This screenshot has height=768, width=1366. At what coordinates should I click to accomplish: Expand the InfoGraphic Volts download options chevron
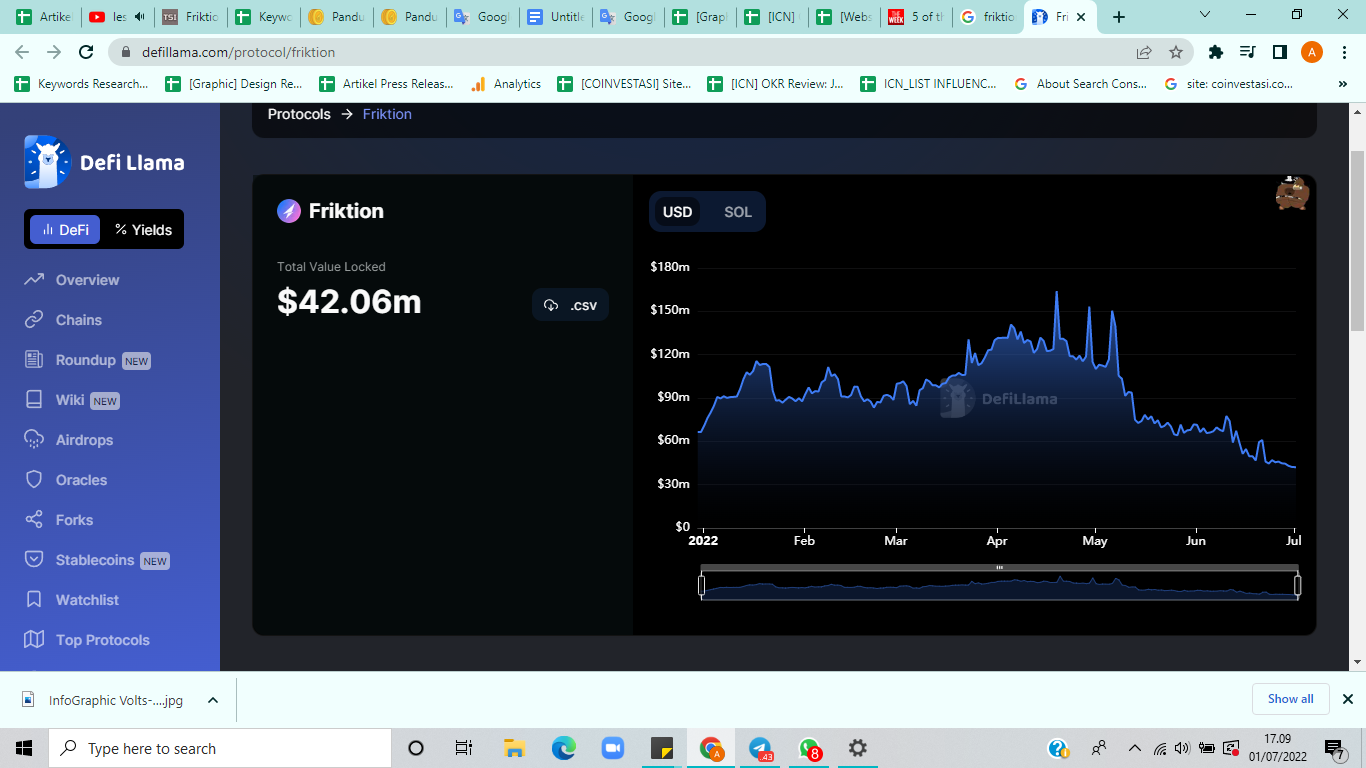pos(212,700)
